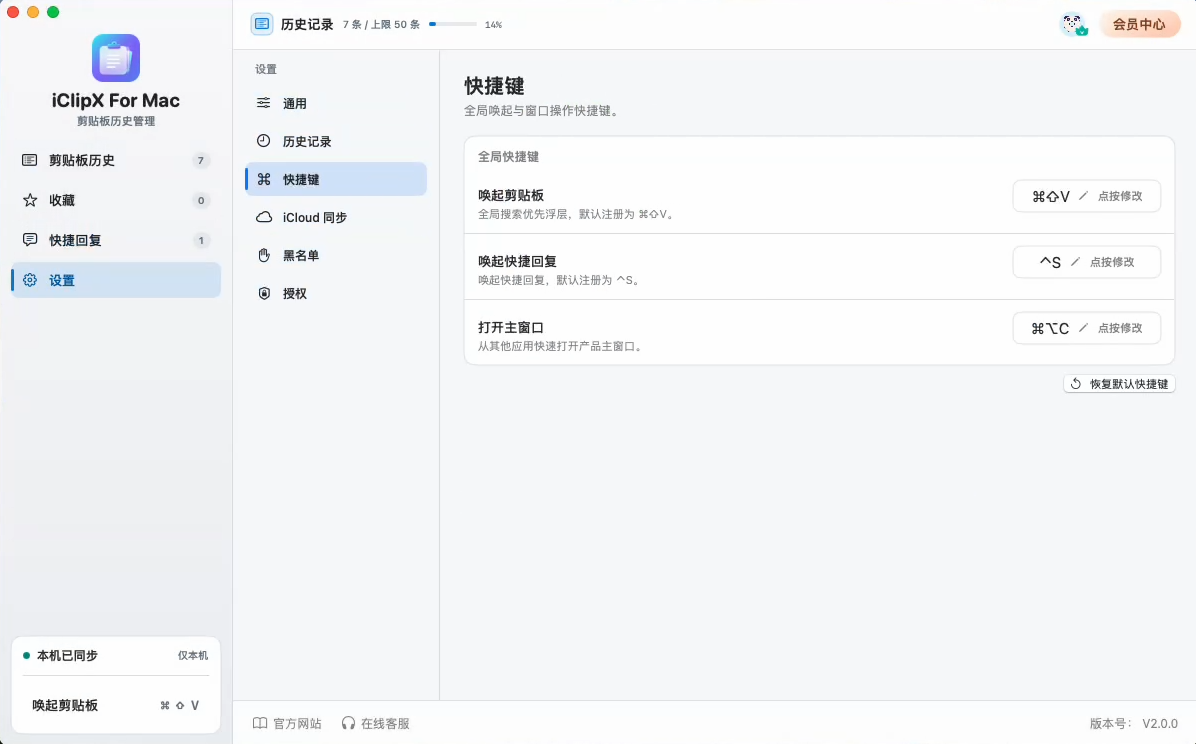1196x744 pixels.
Task: Click the green sync status dot
Action: (x=27, y=655)
